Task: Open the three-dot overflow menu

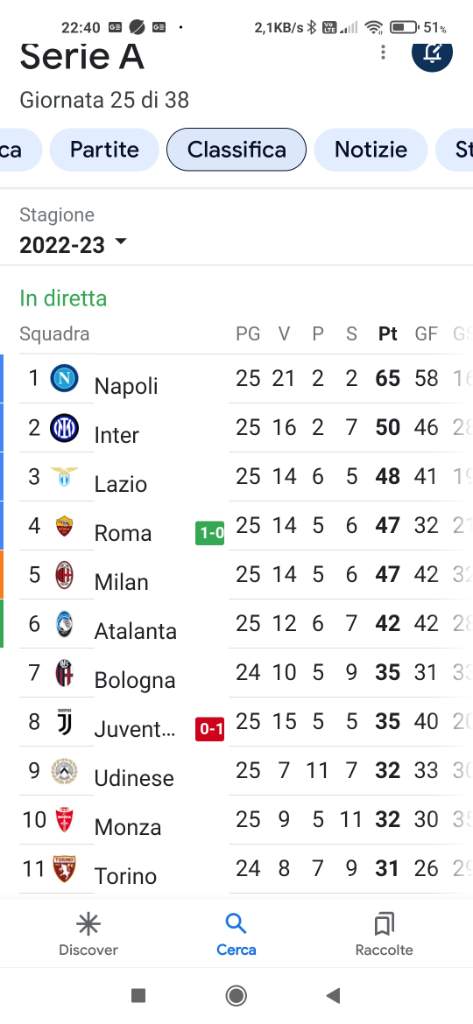Action: point(383,52)
